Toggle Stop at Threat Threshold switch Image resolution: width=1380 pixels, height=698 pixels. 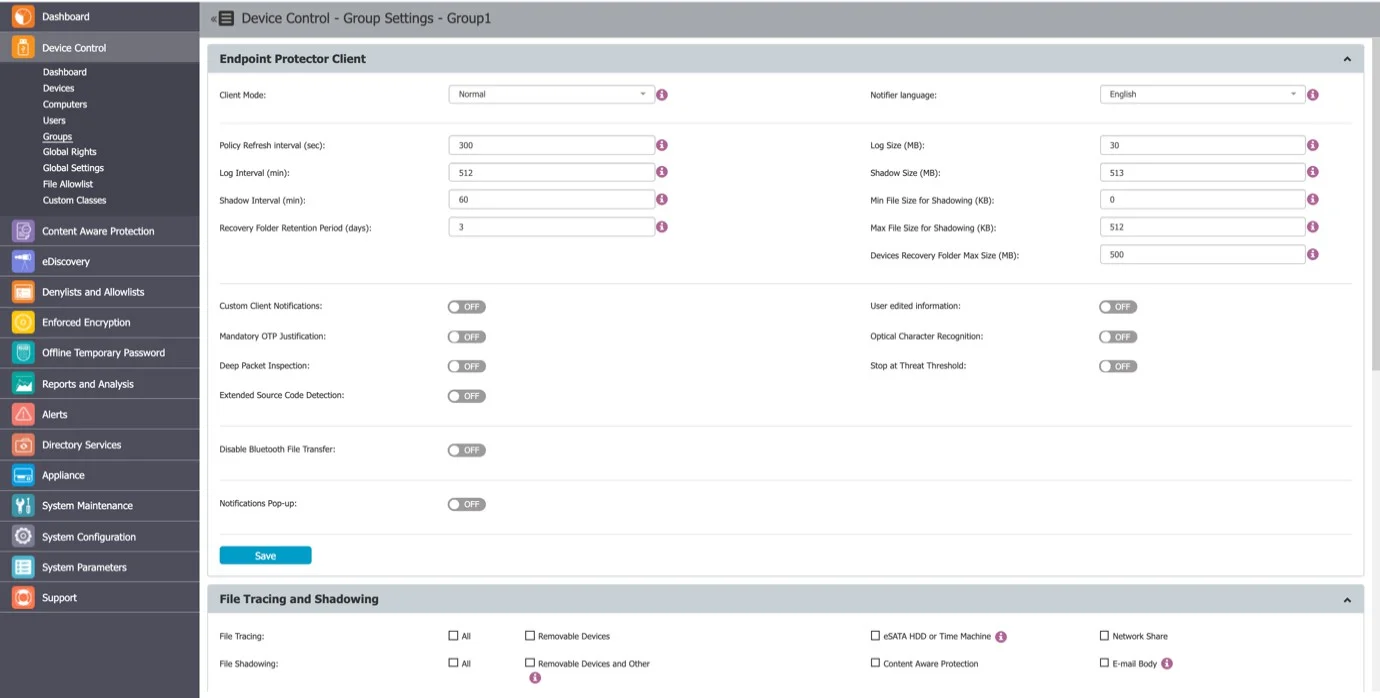point(1118,366)
